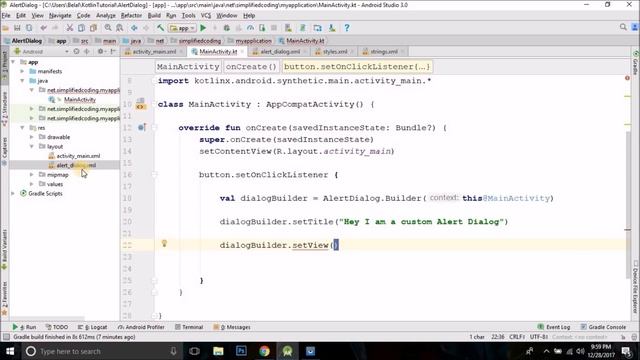
Task: Open the app run configuration dropdown
Action: tap(182, 28)
